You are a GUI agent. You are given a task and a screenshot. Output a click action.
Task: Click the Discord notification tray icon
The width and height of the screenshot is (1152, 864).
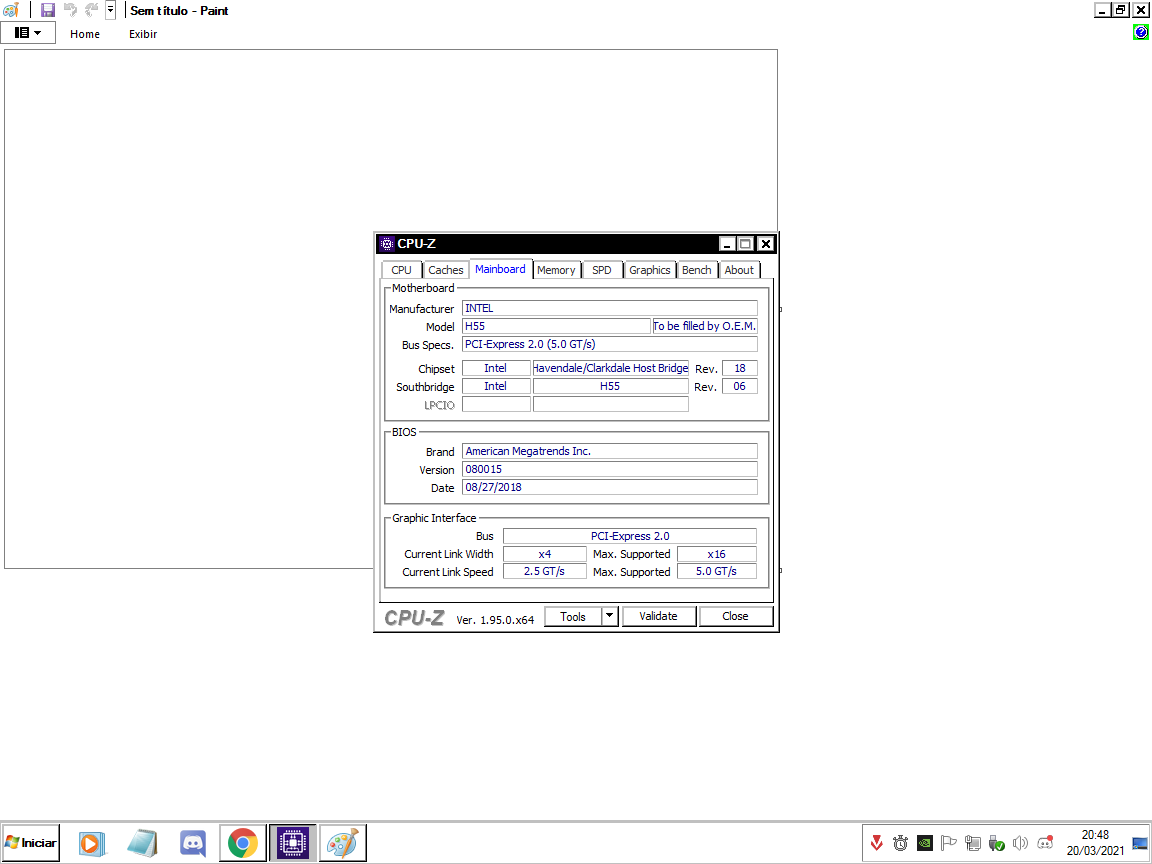pos(1045,843)
